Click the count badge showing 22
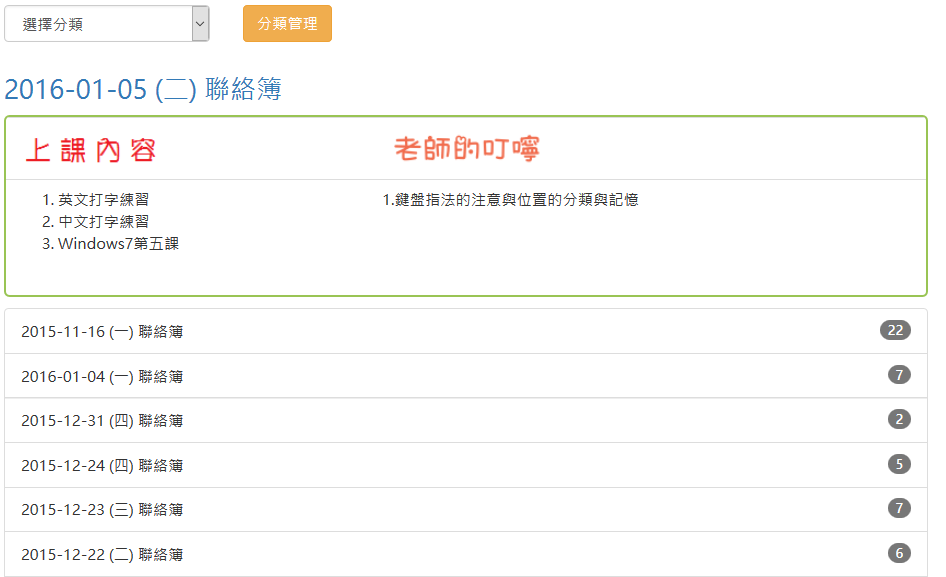The width and height of the screenshot is (946, 577). (x=895, y=331)
